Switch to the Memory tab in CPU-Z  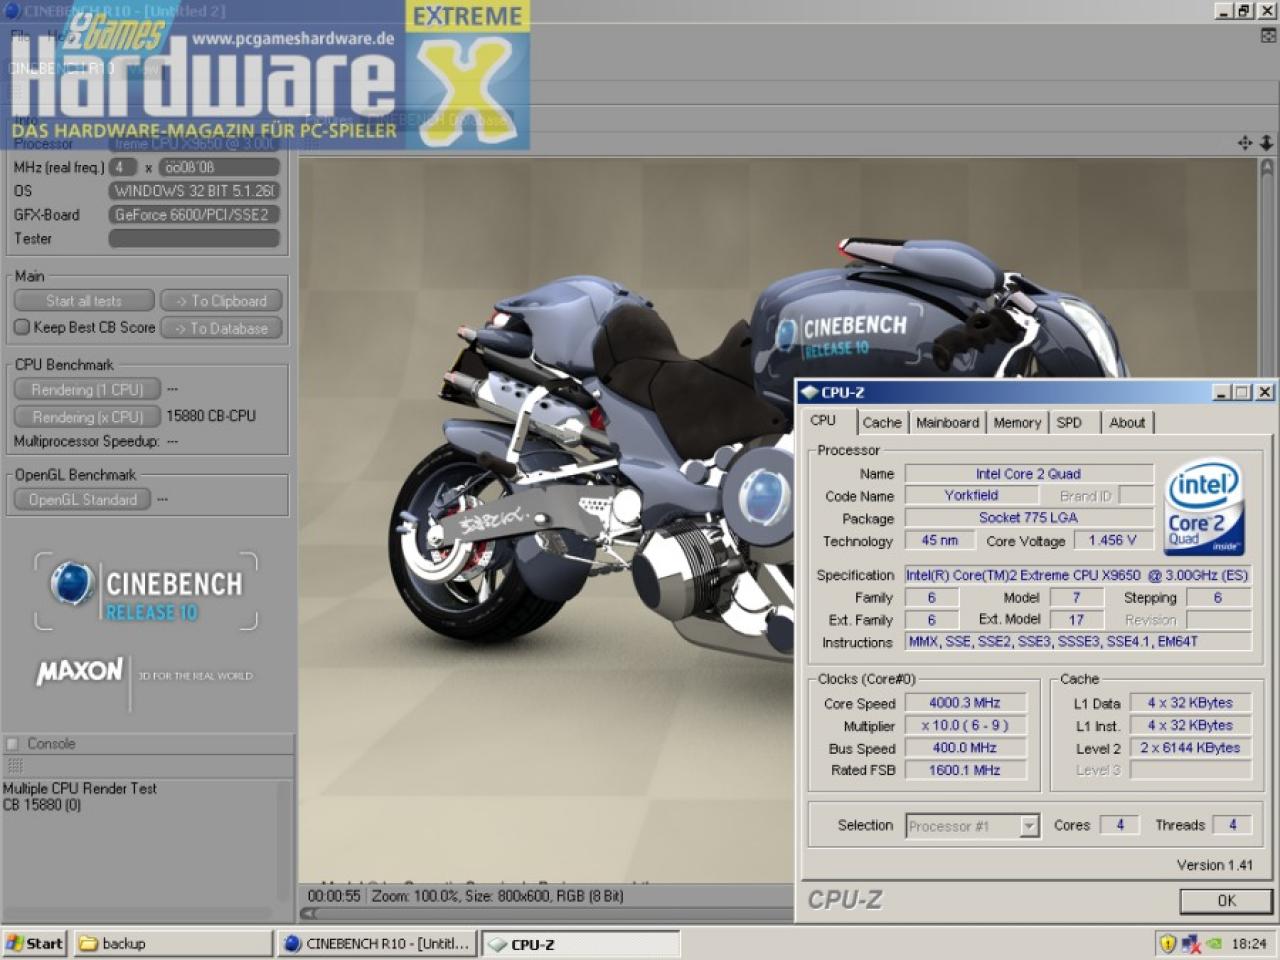click(x=1017, y=423)
